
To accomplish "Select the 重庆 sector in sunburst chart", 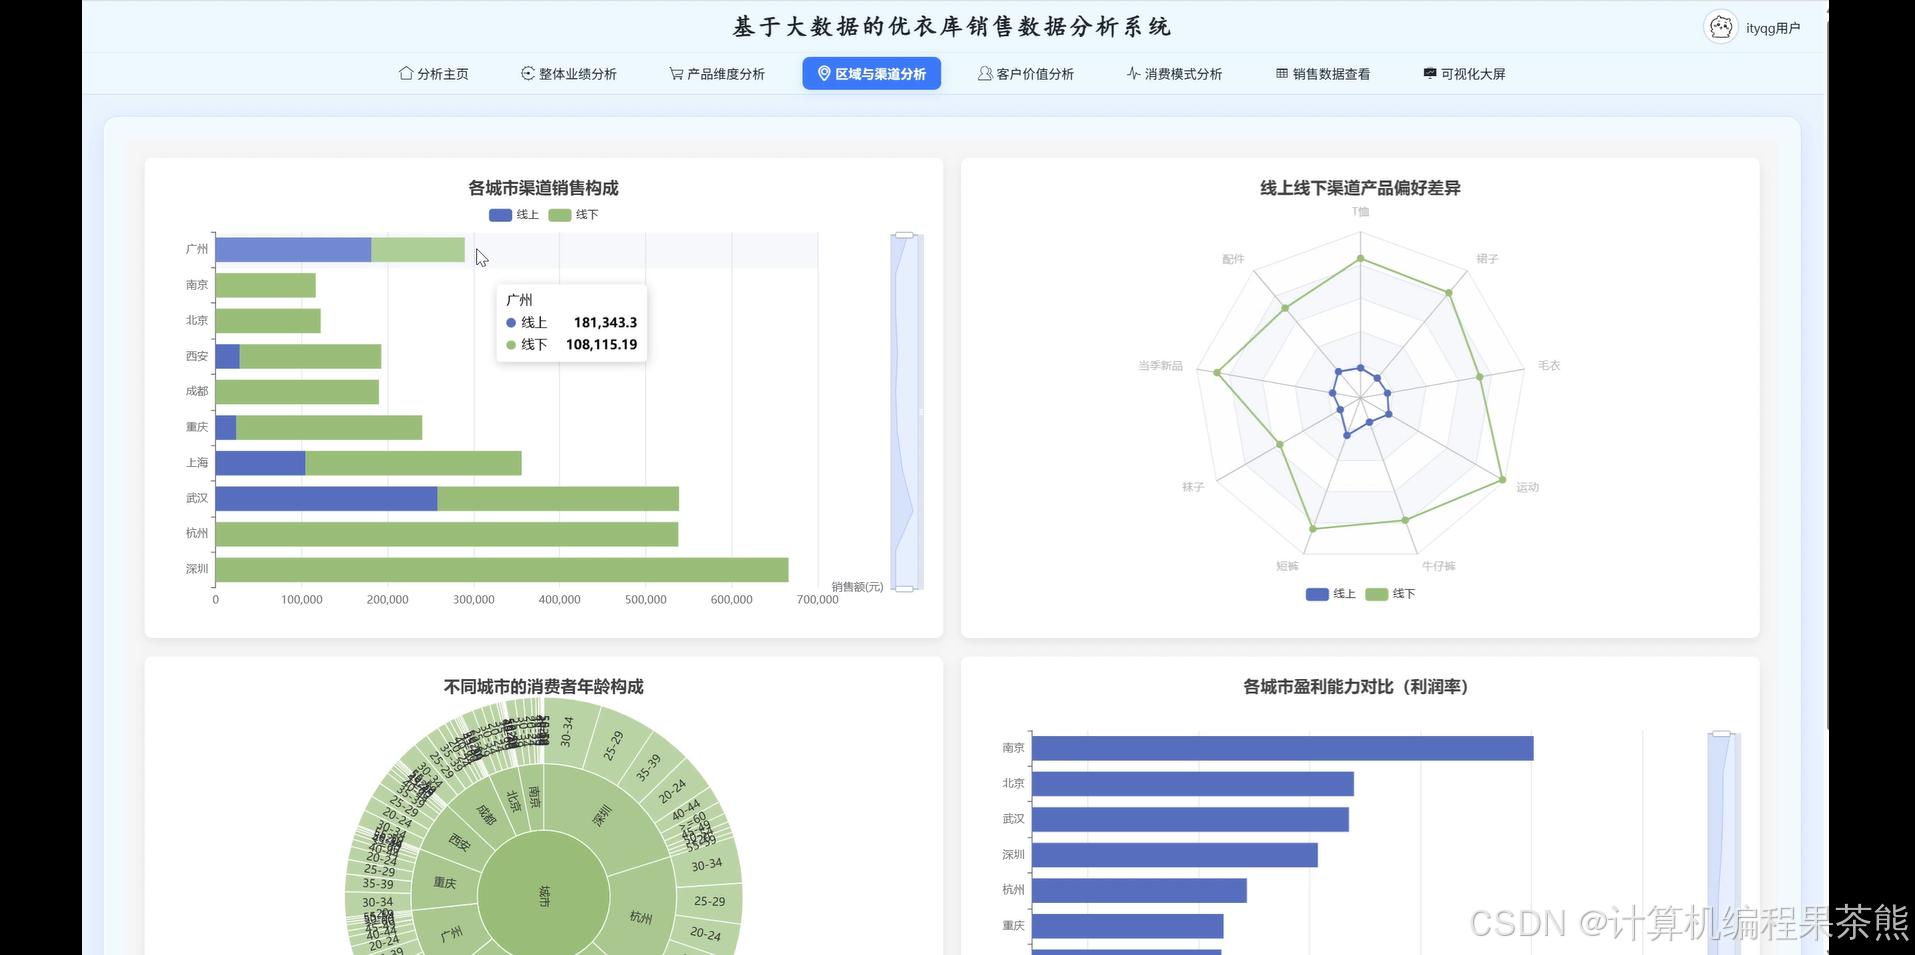I will pyautogui.click(x=445, y=882).
